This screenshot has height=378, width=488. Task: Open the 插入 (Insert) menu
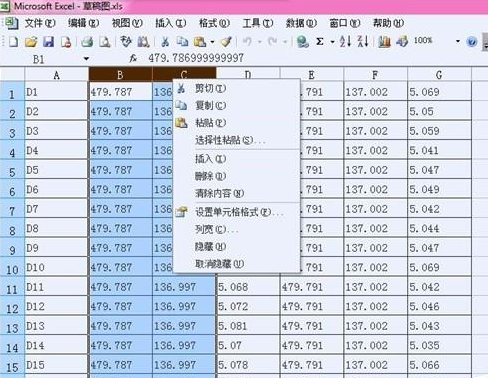pyautogui.click(x=171, y=23)
